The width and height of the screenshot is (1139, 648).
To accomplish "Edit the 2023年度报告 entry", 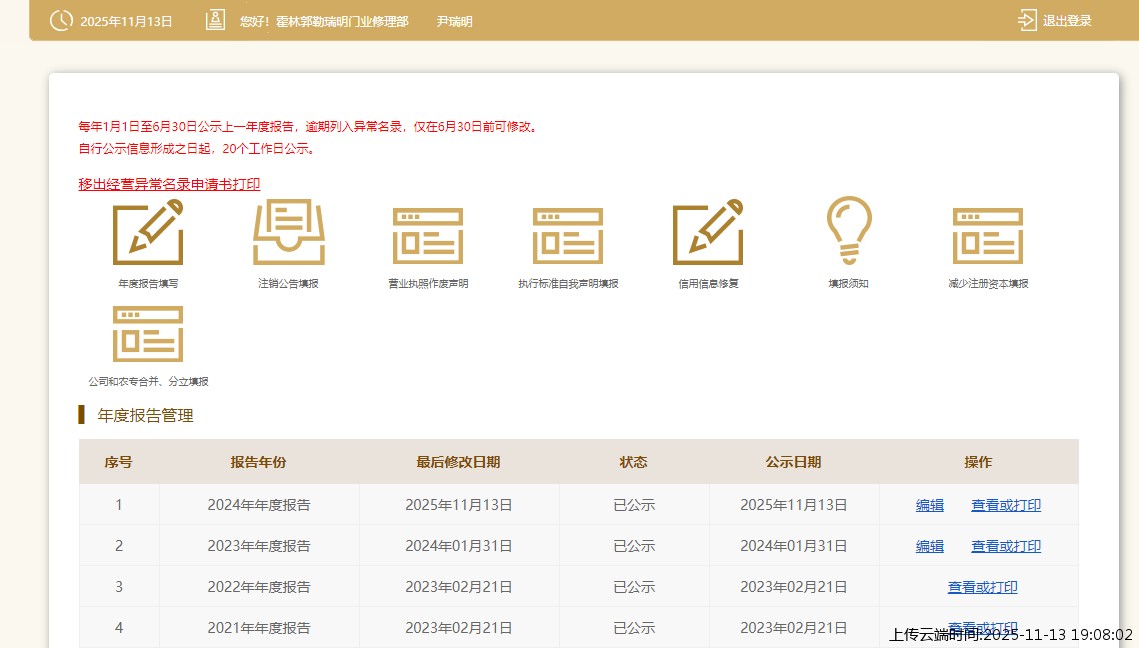I will coord(930,546).
